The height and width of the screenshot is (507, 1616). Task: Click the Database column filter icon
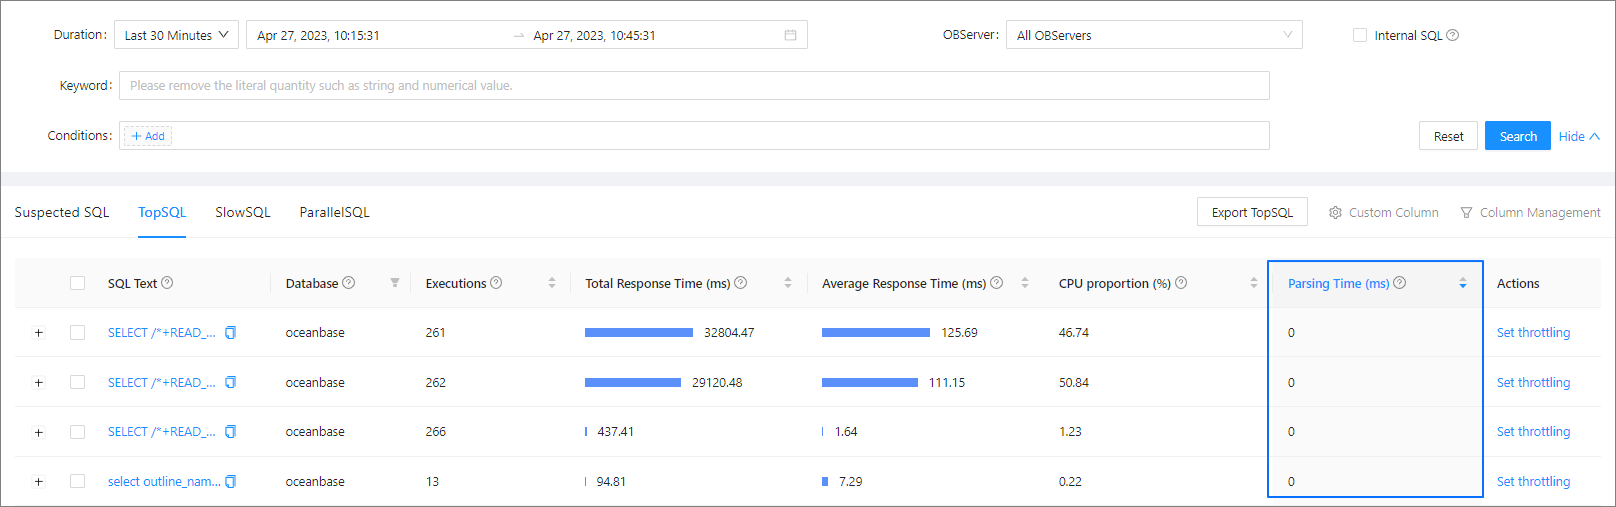[395, 283]
